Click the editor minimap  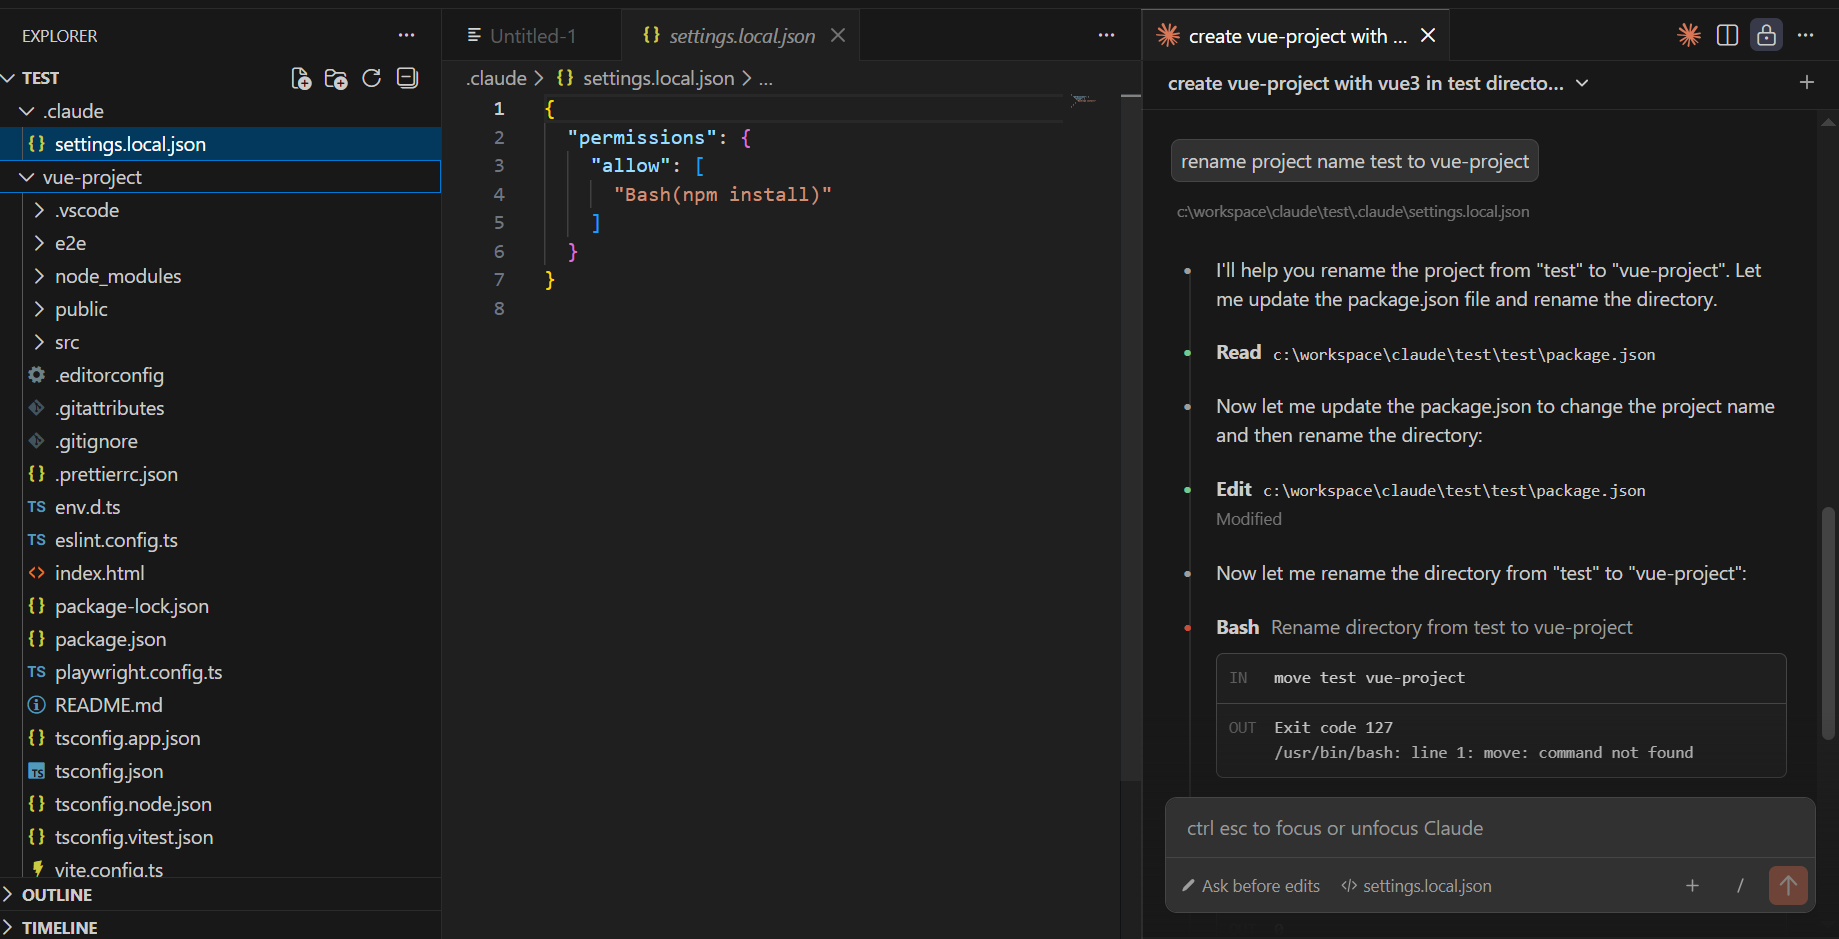coord(1084,100)
